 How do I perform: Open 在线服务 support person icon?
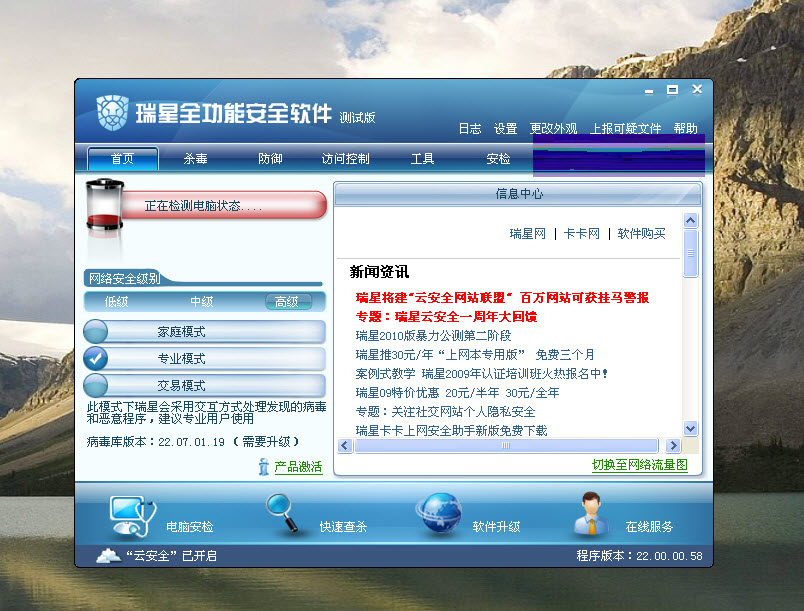pos(591,514)
